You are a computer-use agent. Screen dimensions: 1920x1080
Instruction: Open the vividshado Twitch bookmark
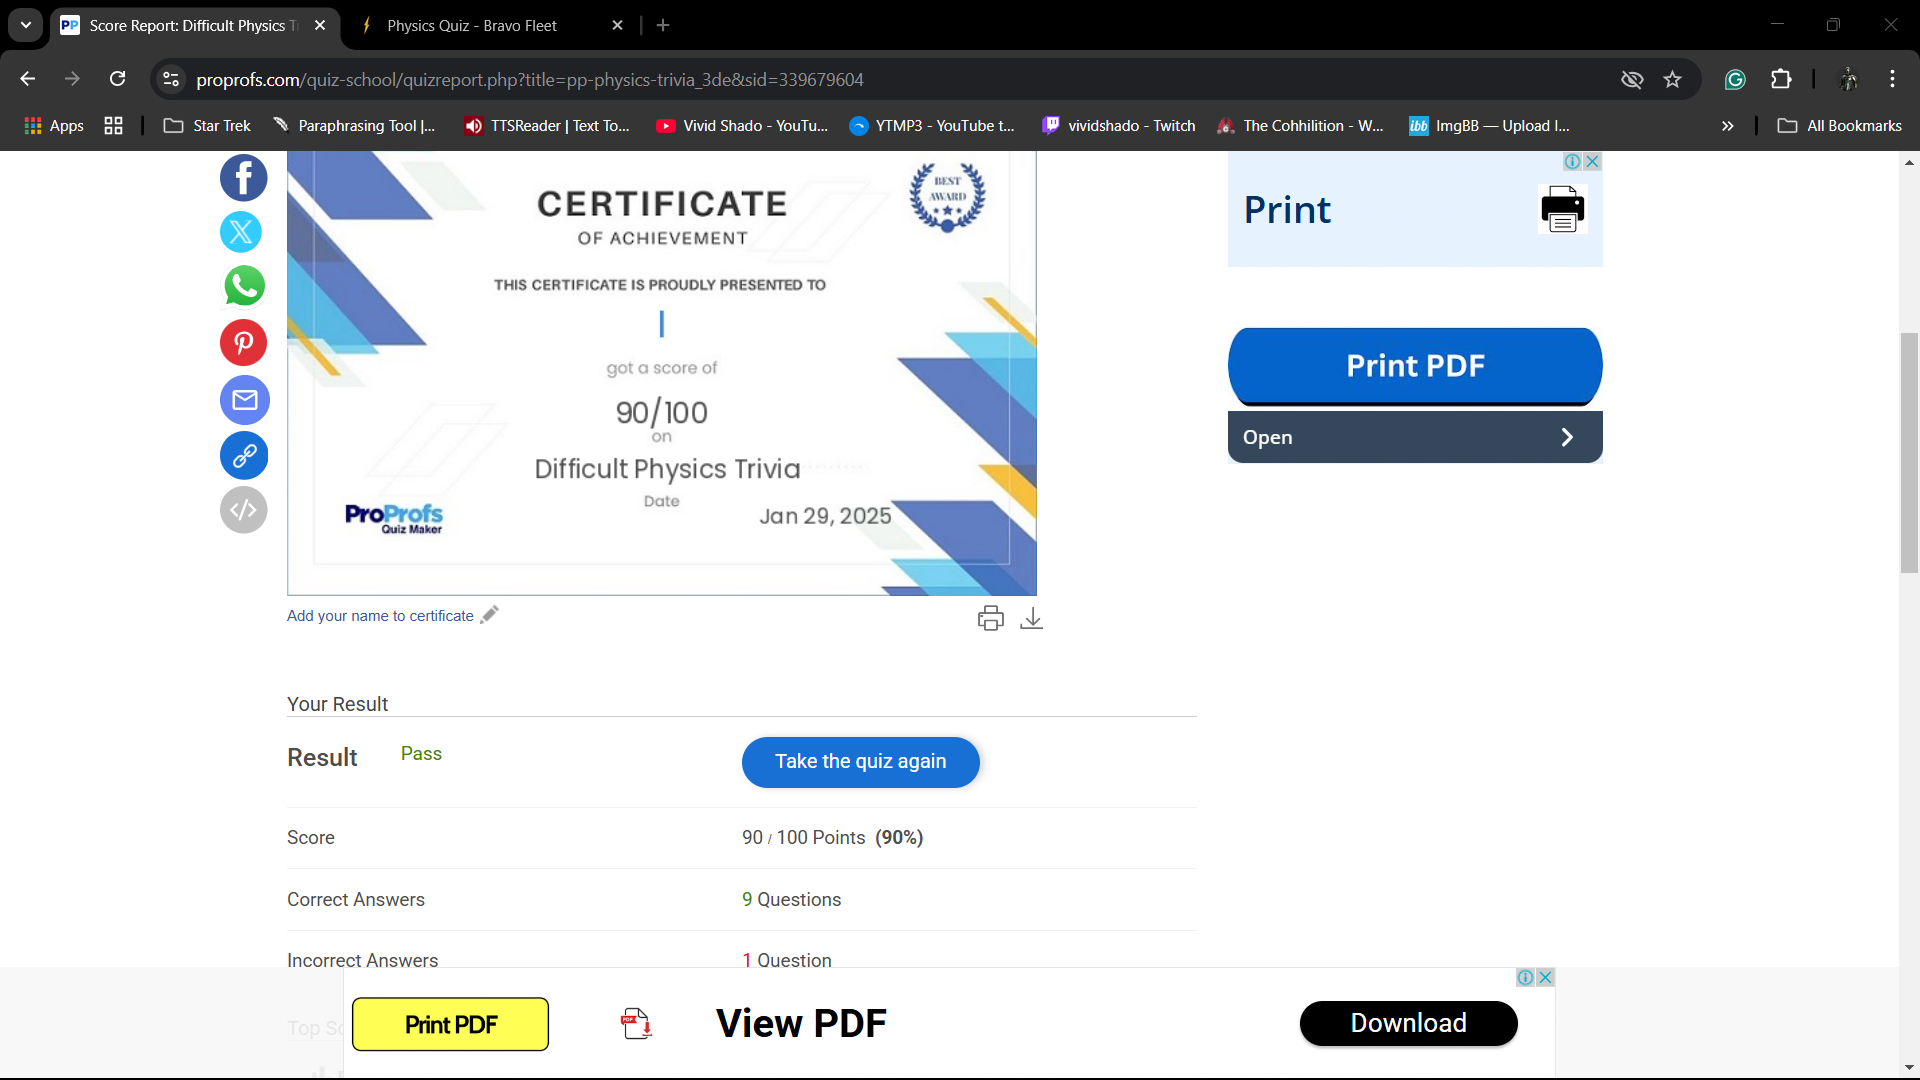coord(1119,125)
